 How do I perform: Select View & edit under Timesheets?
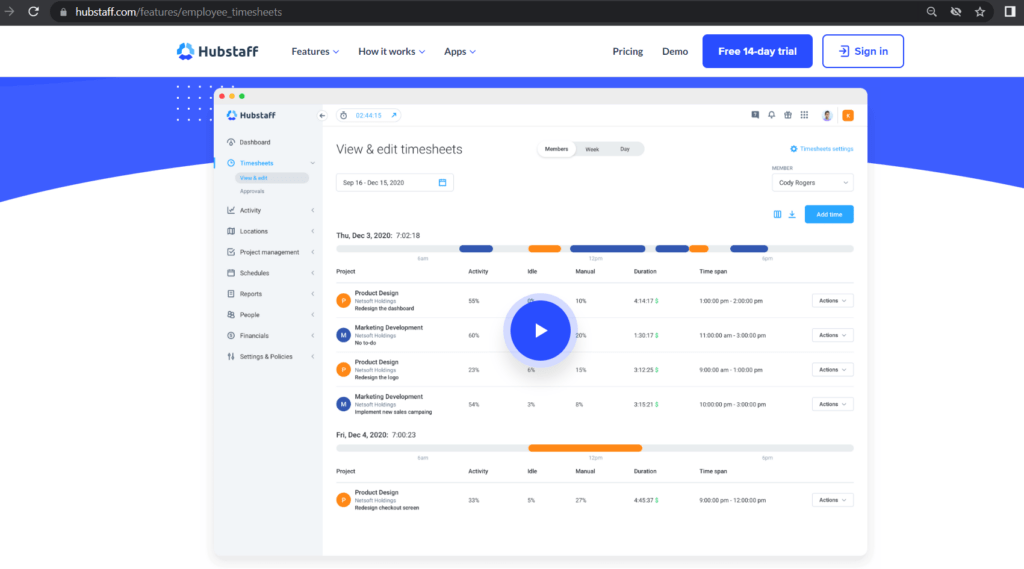[x=271, y=178]
